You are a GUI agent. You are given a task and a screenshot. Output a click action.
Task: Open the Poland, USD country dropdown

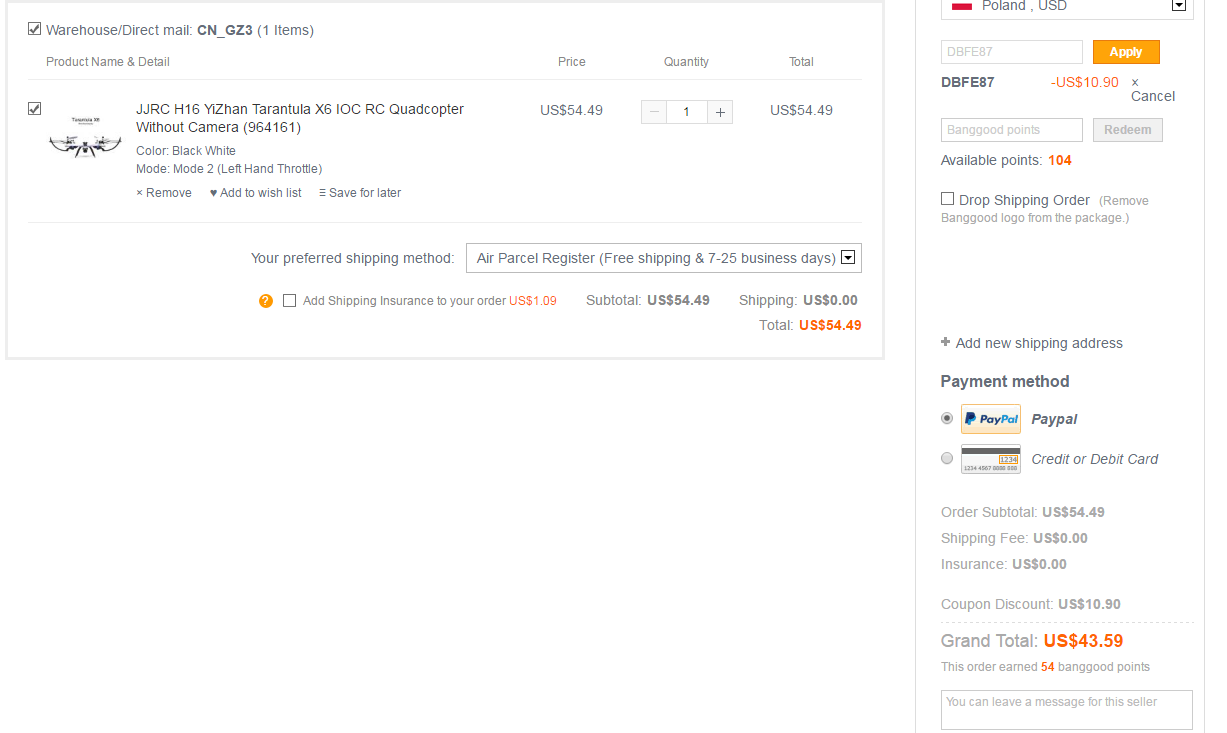point(1067,8)
